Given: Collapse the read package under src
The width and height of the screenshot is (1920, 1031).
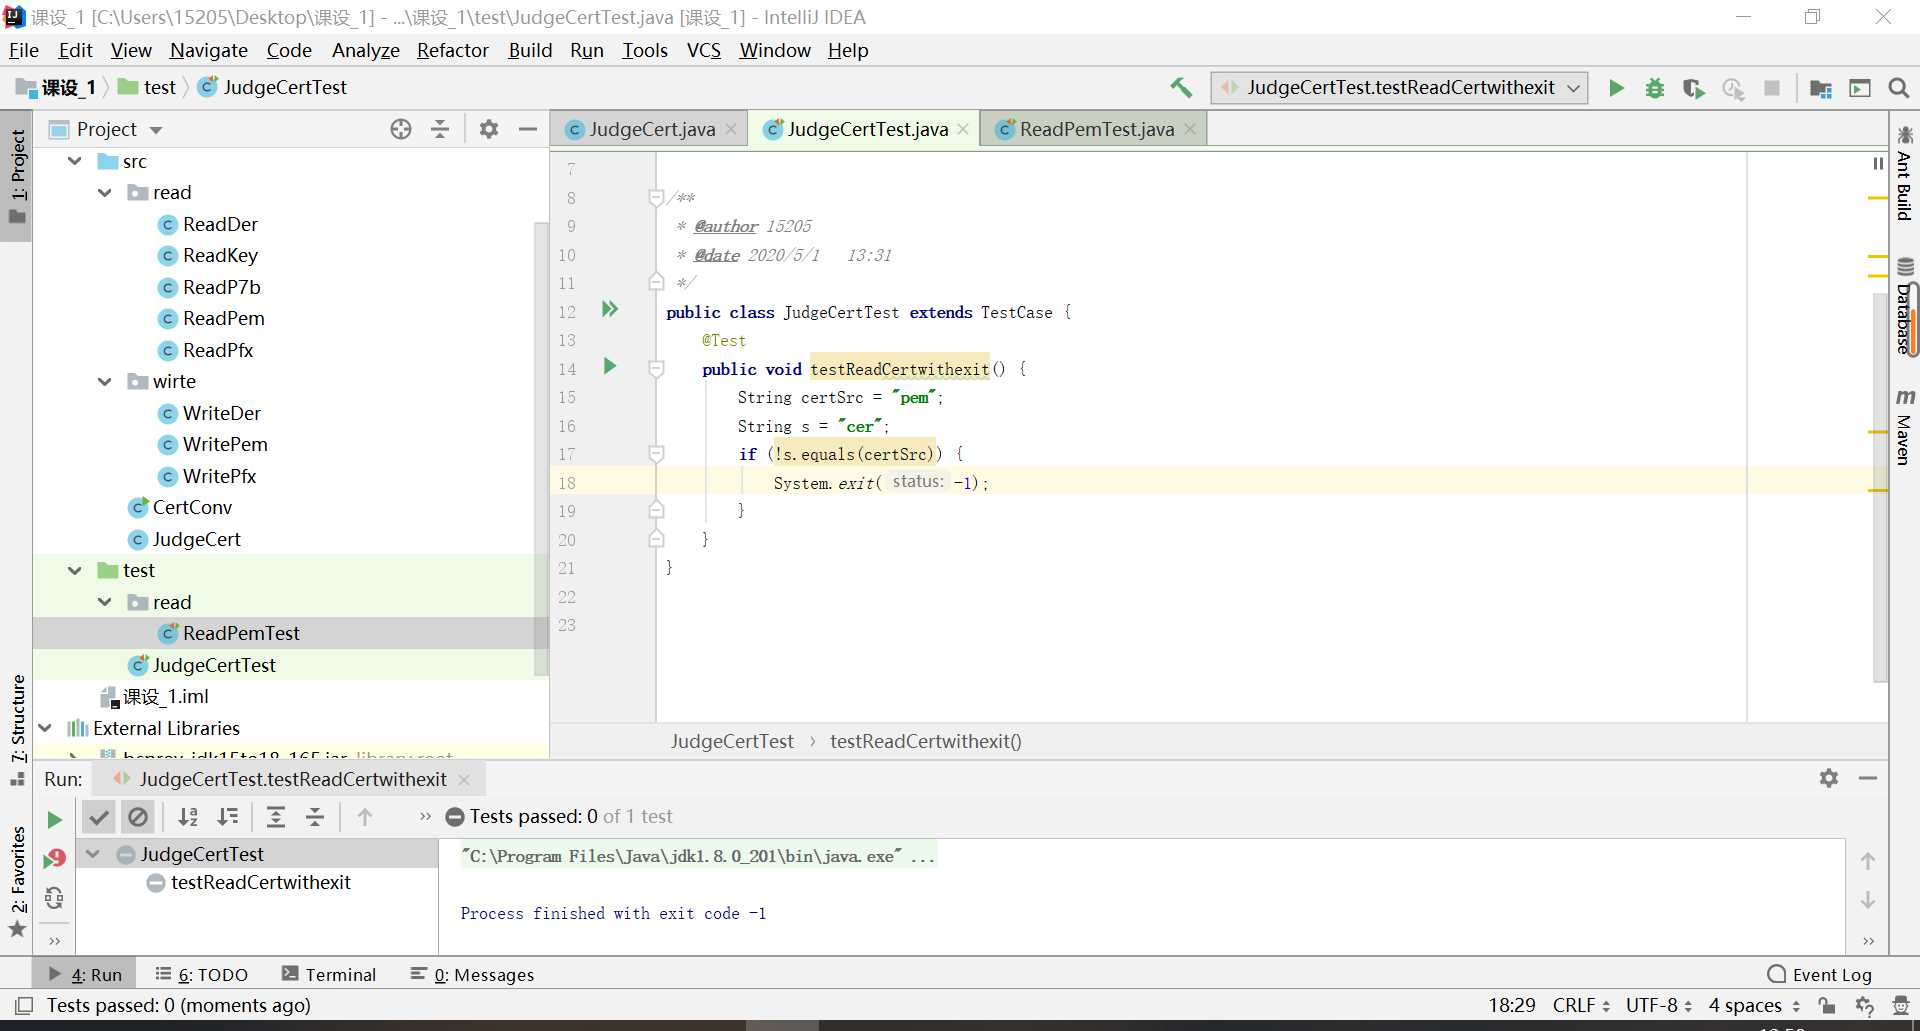Looking at the screenshot, I should [105, 192].
